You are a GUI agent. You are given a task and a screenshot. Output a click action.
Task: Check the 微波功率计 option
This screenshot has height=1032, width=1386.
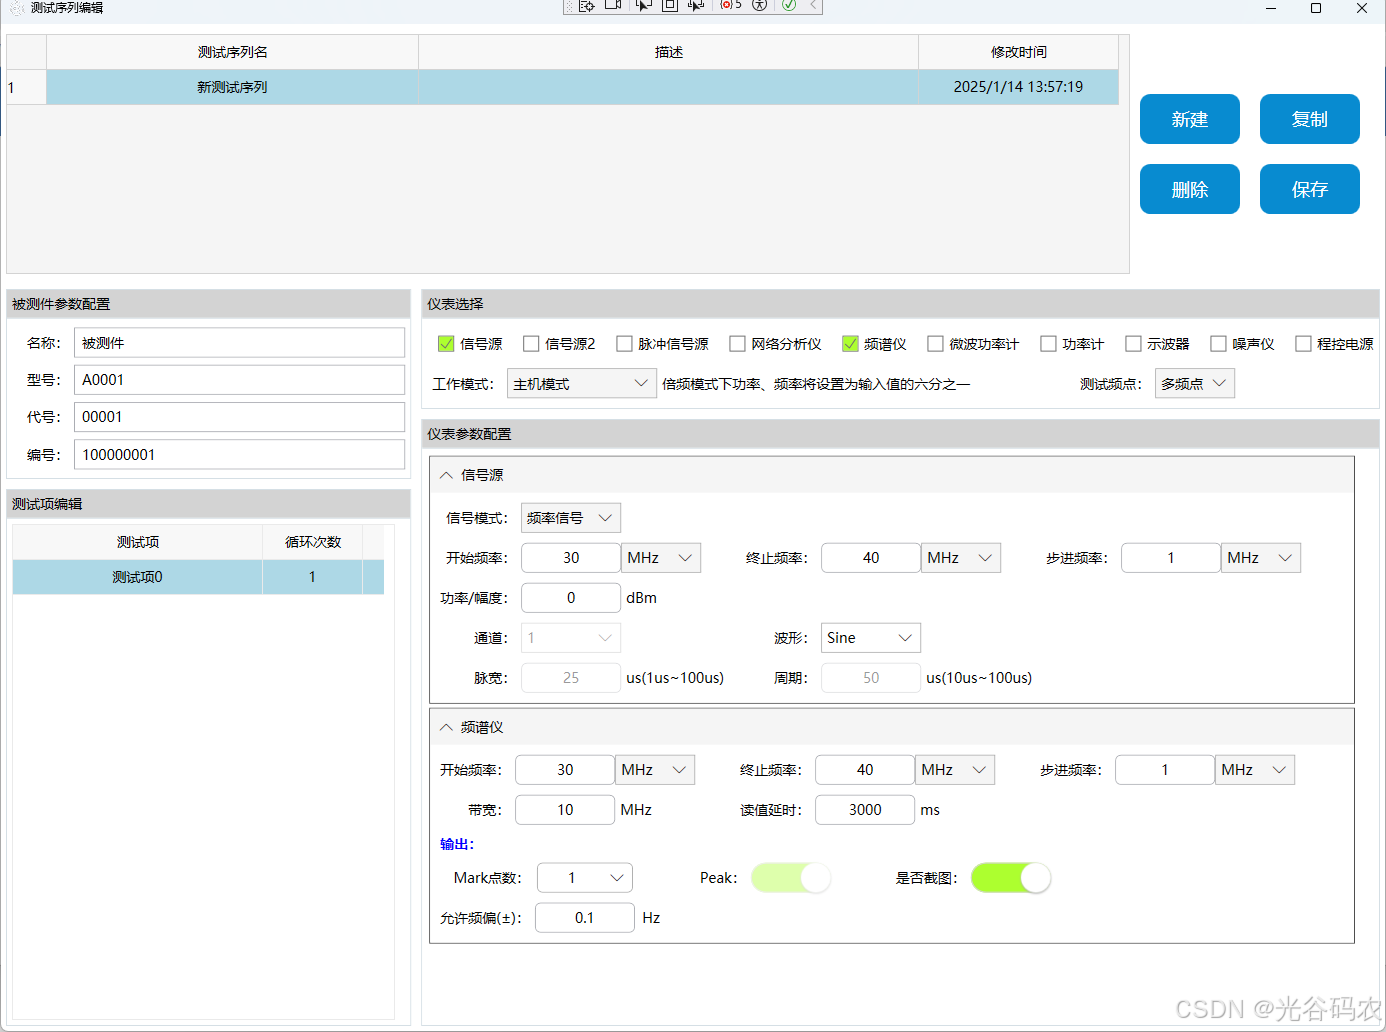(935, 344)
